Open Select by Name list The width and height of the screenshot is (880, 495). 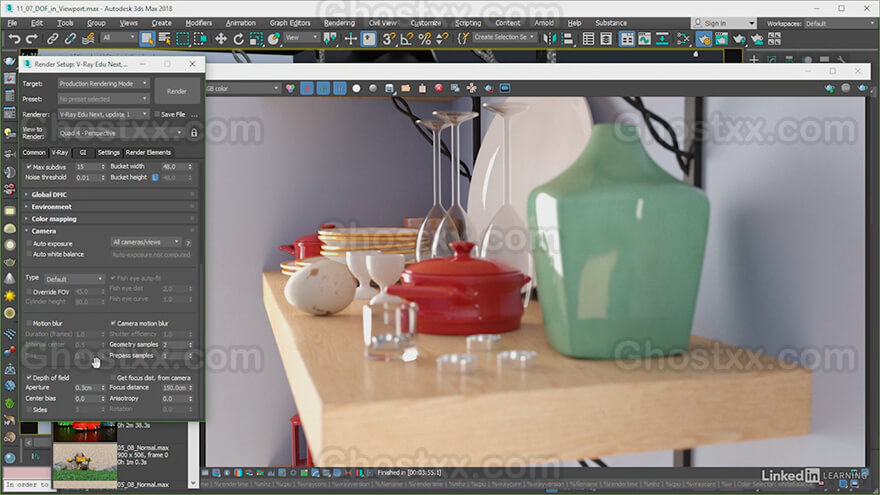[164, 39]
